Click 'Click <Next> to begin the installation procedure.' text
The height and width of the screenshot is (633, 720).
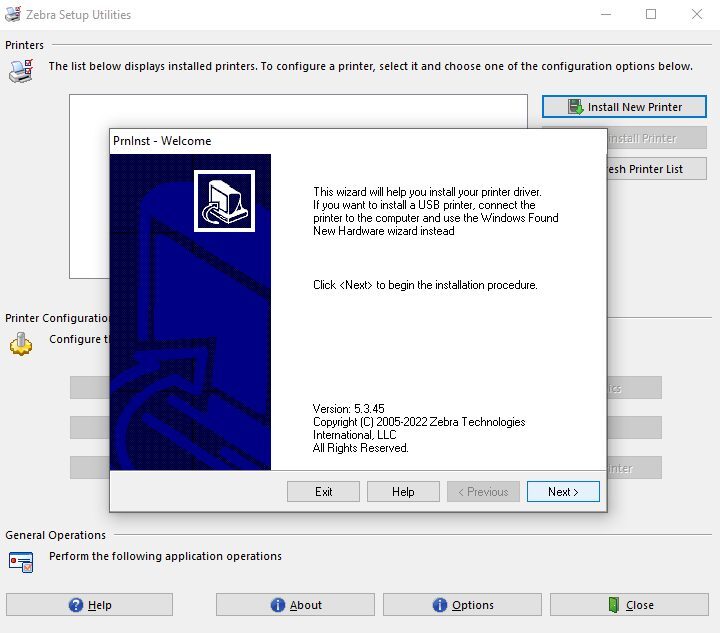tap(425, 285)
